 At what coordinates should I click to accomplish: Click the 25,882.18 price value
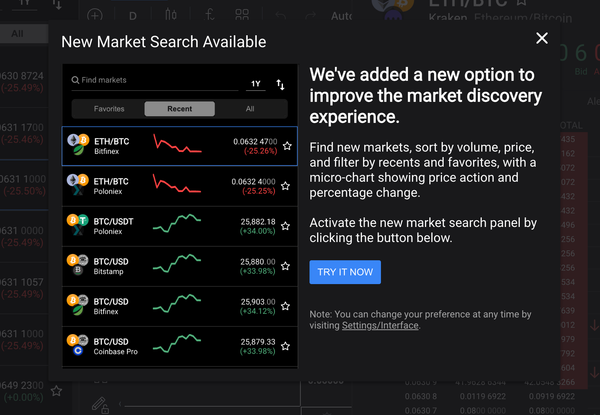pyautogui.click(x=258, y=221)
